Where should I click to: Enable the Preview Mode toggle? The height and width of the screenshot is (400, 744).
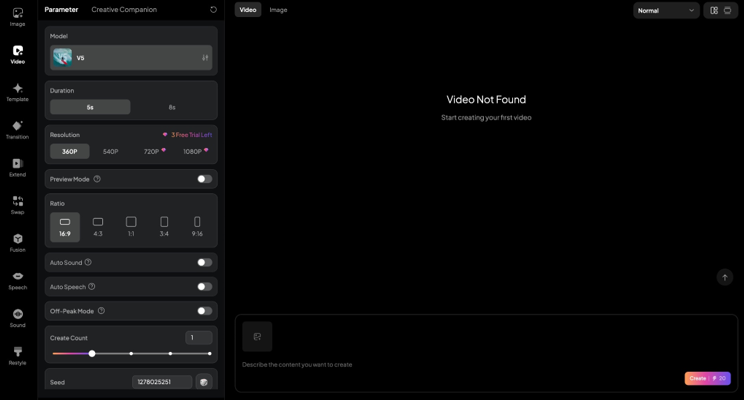(204, 179)
